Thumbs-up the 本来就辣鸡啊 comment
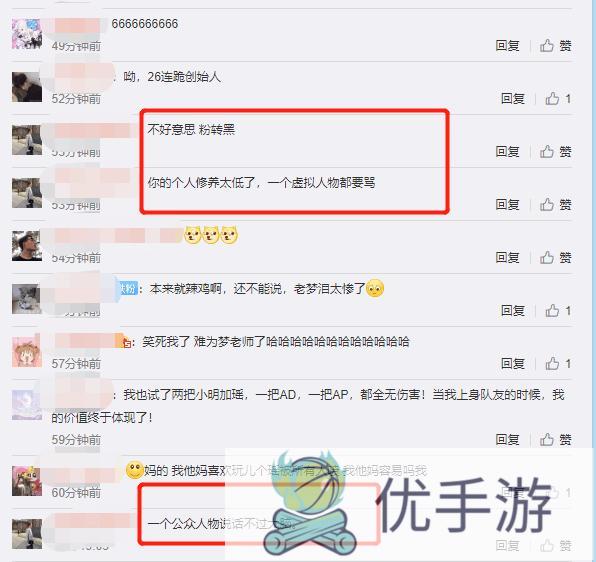Screen dimensions: 596x562 [558, 311]
